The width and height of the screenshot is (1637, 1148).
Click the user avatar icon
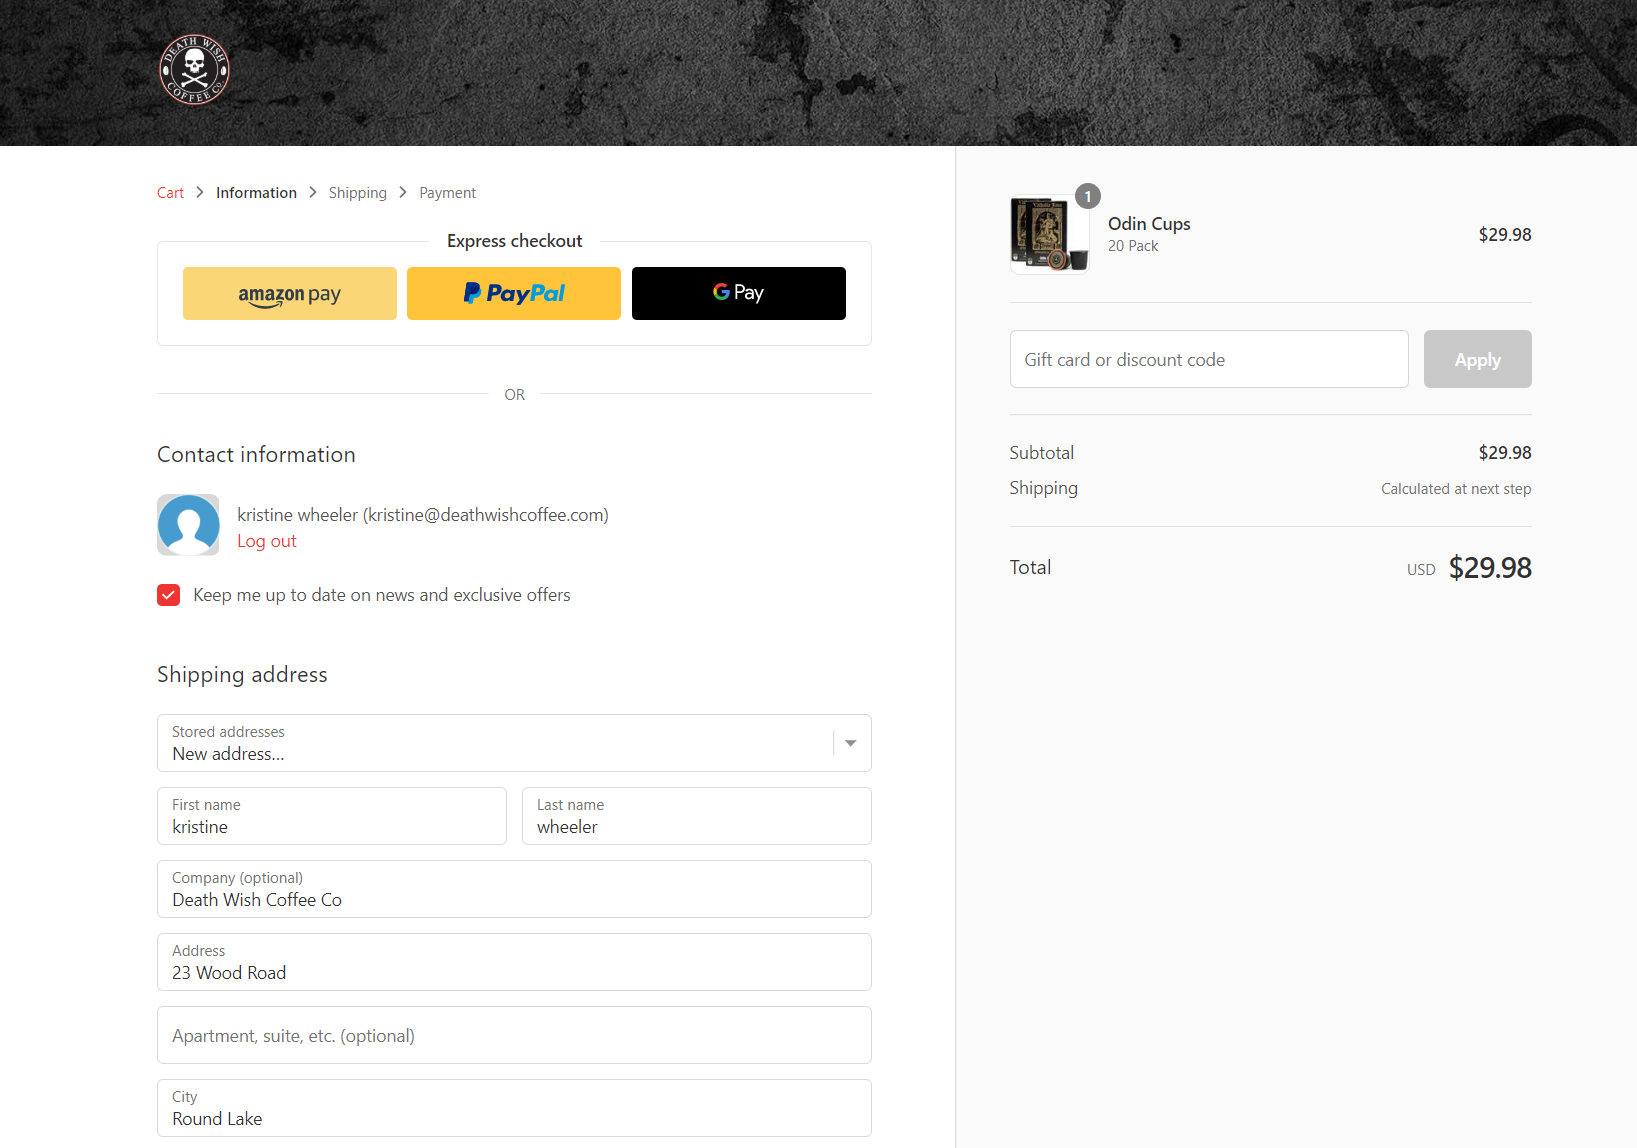click(188, 525)
